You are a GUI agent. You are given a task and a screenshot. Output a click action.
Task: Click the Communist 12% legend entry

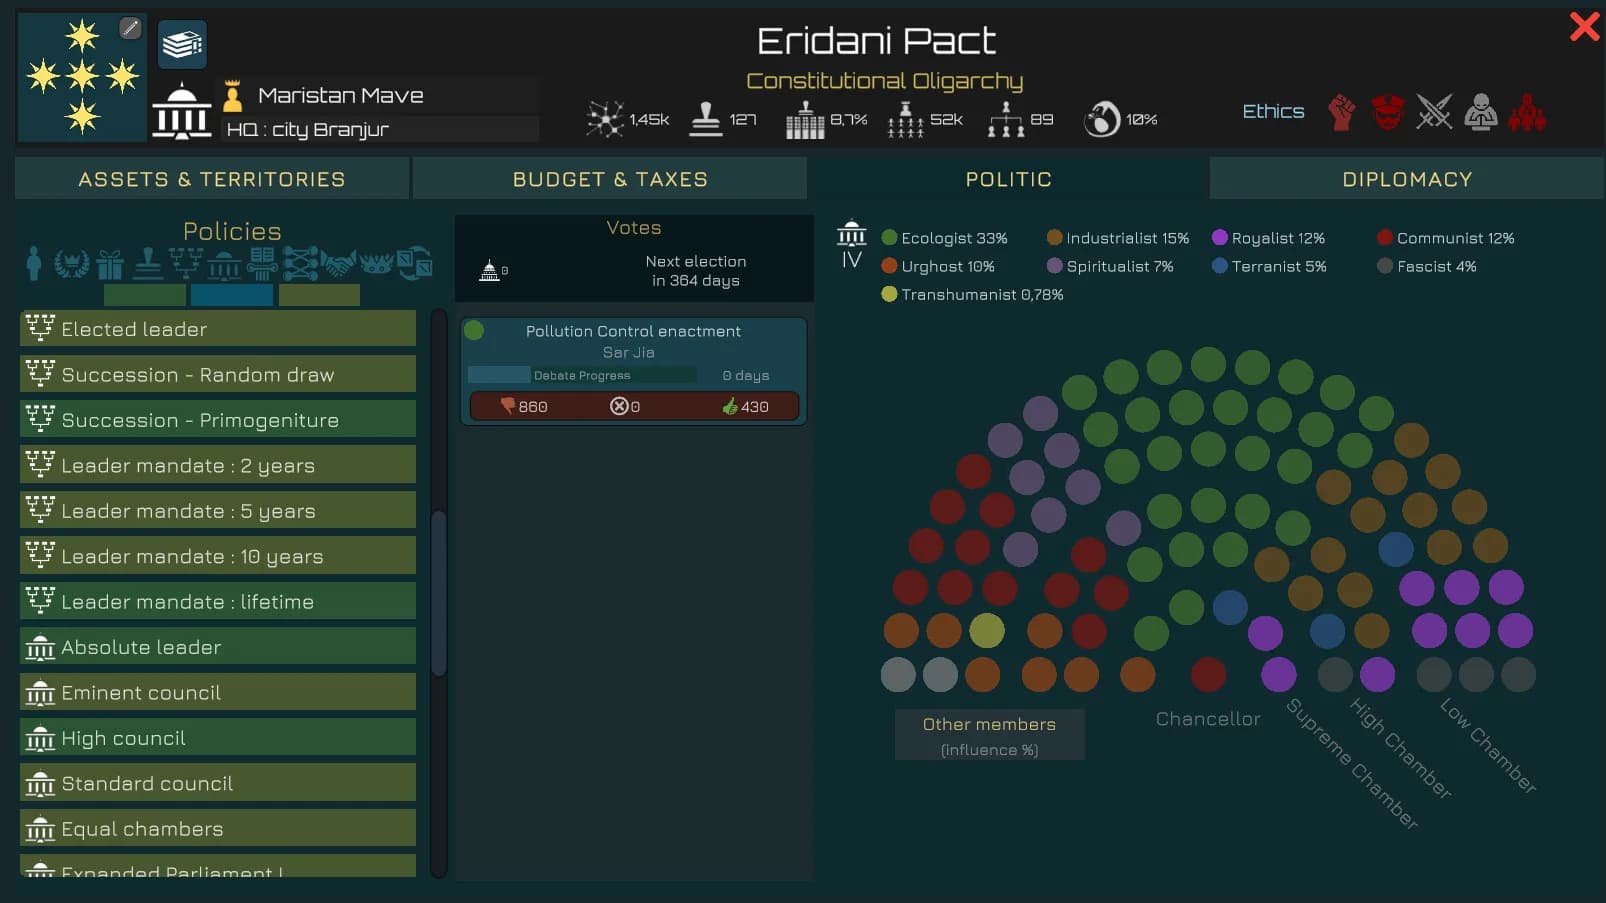1445,238
